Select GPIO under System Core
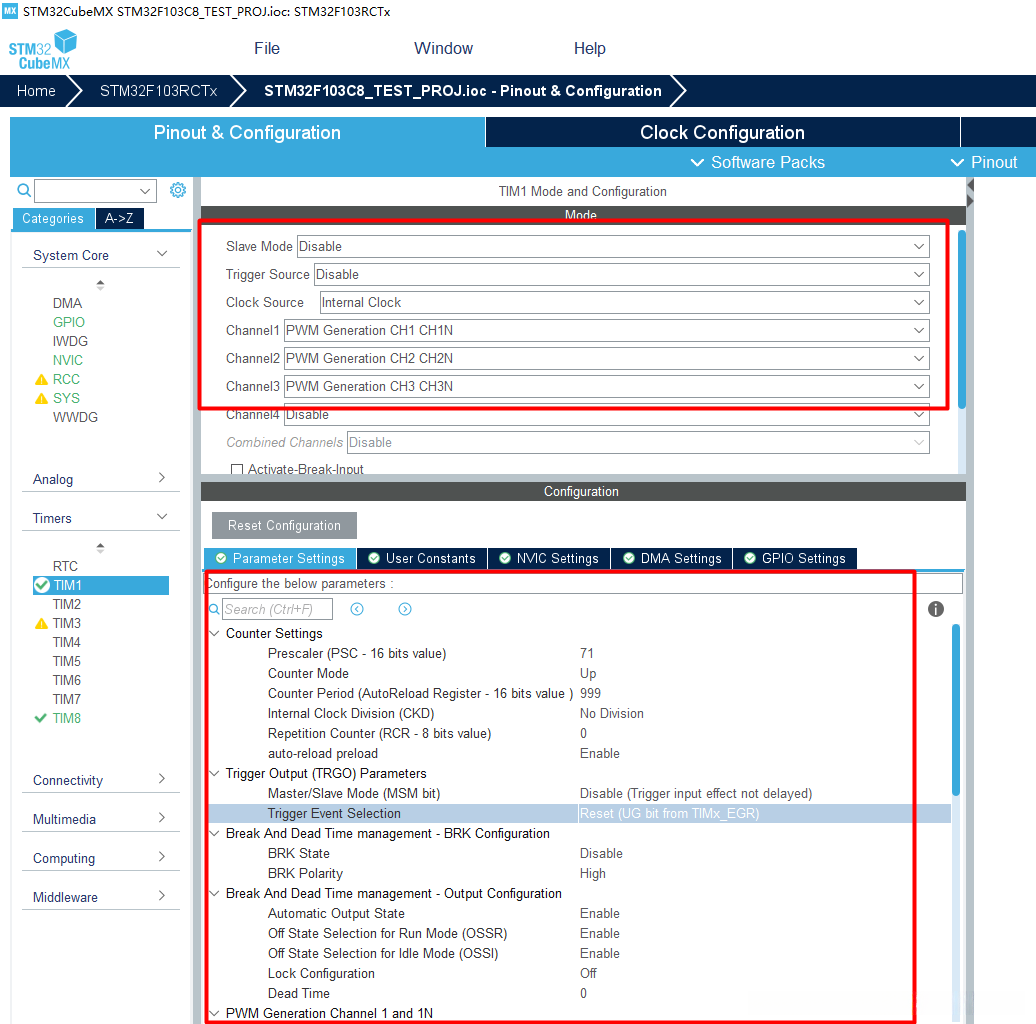The width and height of the screenshot is (1036, 1024). [69, 322]
